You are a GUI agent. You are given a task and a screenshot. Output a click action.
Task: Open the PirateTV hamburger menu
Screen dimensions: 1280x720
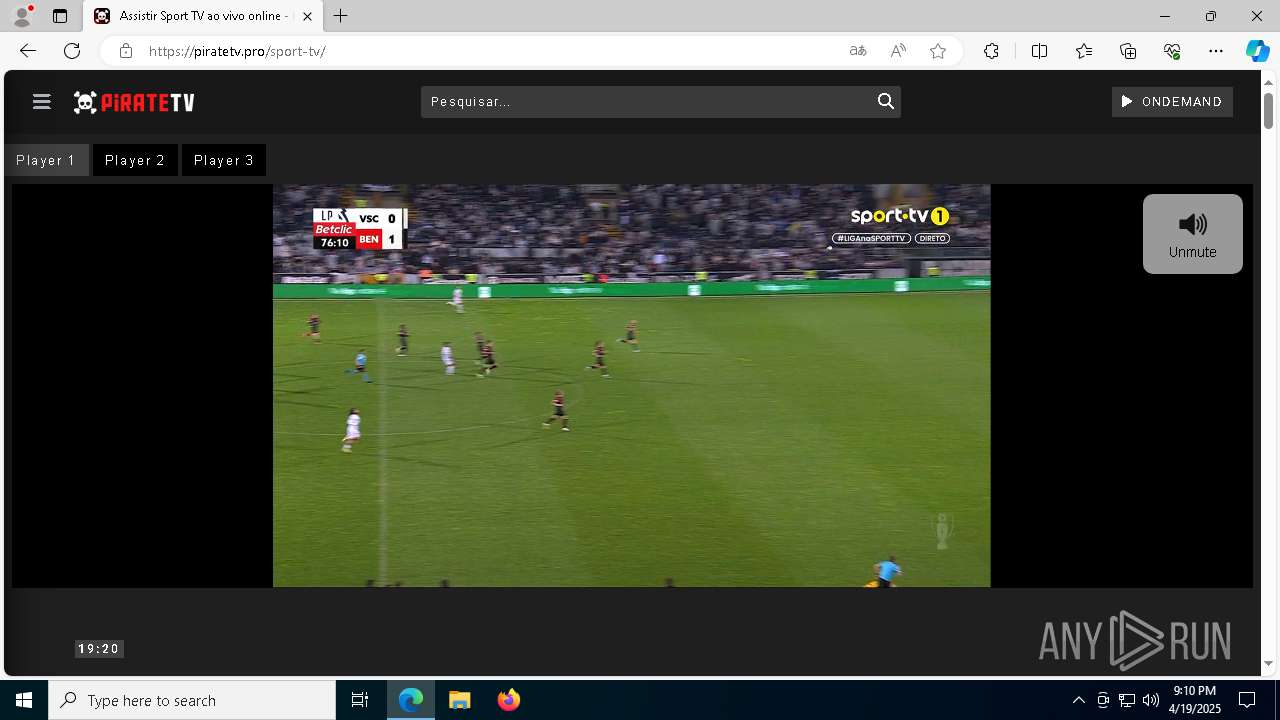tap(41, 101)
